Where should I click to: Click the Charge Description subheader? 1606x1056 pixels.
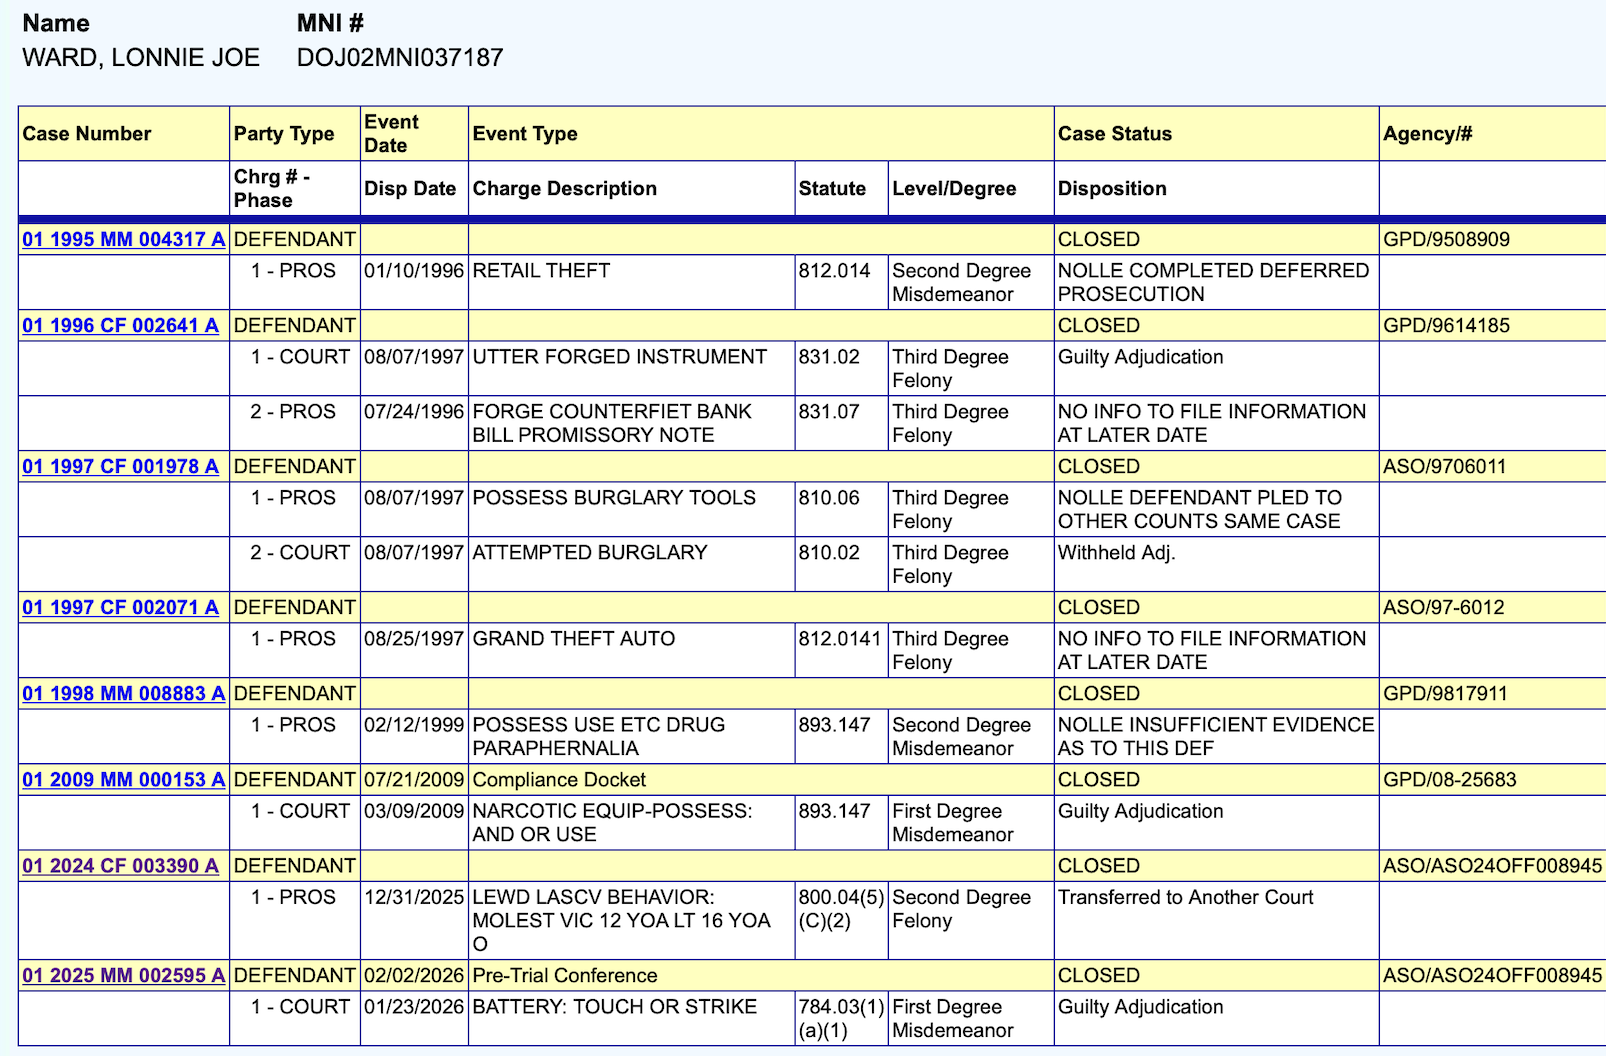(x=565, y=188)
